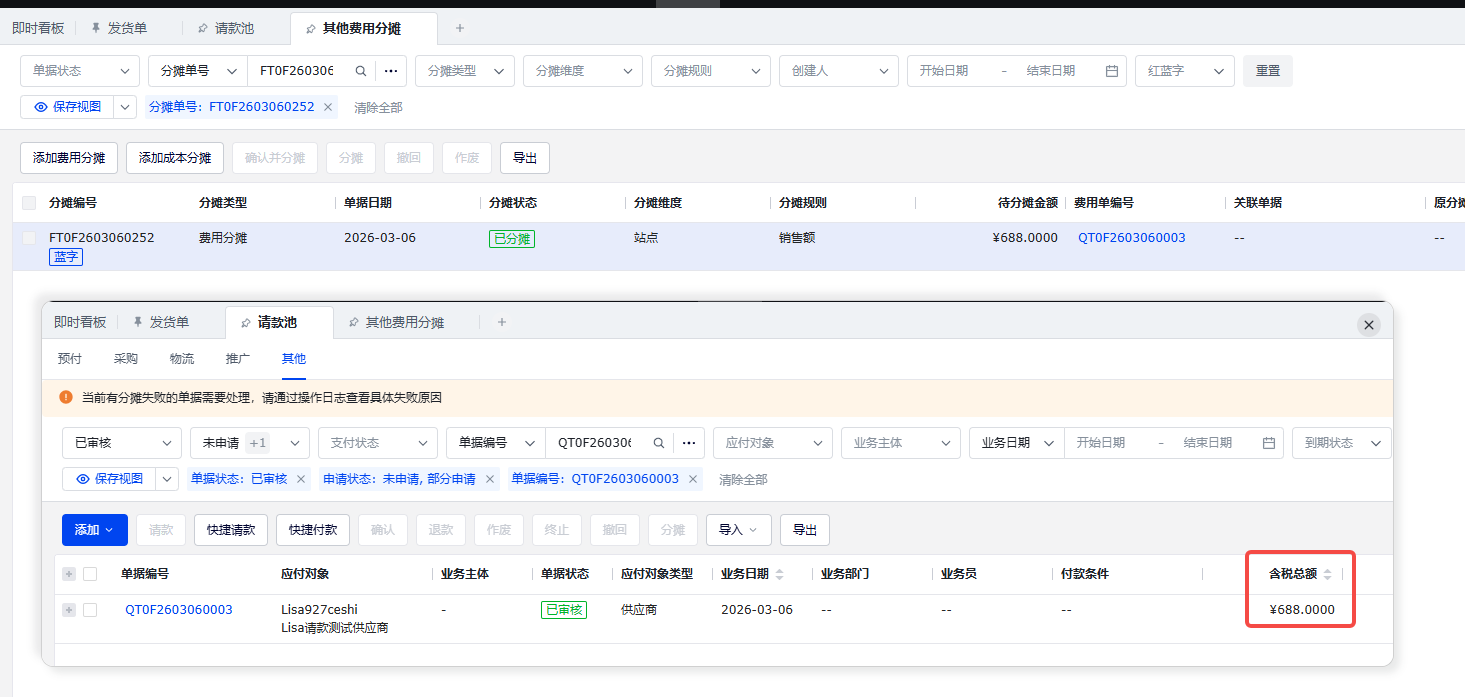Open the QT0F2603060003 link in 费用单编号 column
This screenshot has width=1465, height=697.
[1131, 238]
